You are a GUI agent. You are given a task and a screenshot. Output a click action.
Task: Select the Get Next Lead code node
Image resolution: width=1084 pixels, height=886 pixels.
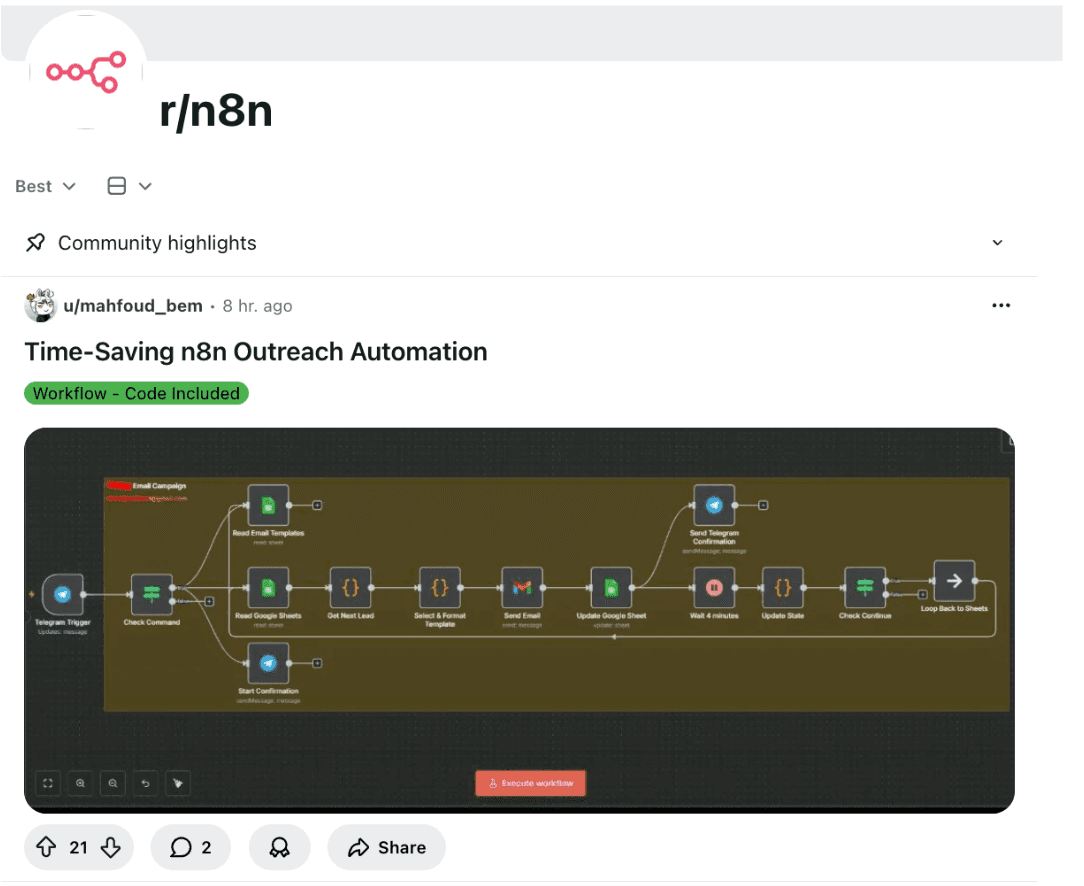(351, 587)
